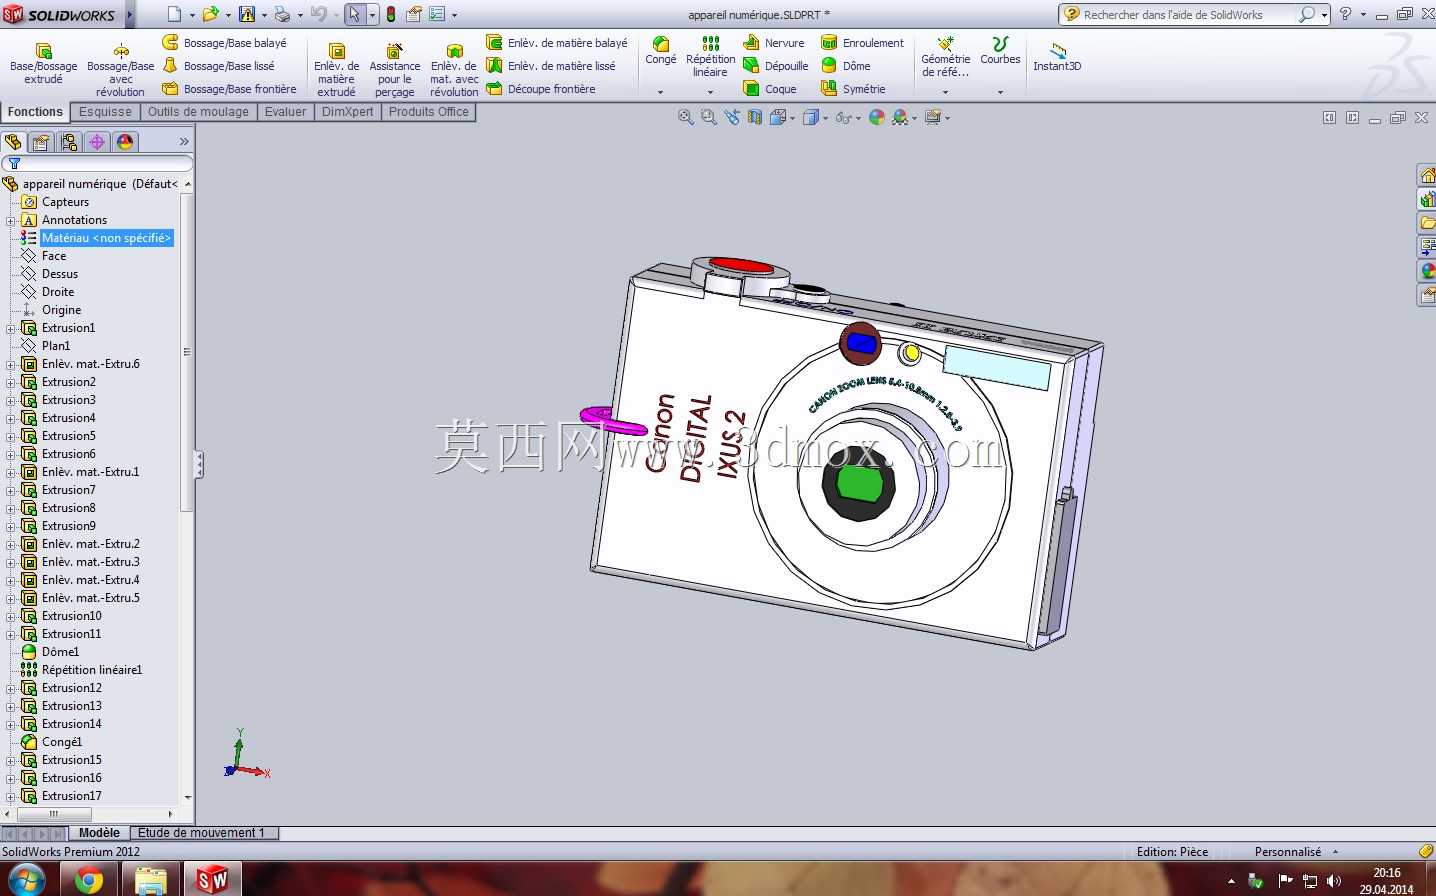Choose Découpe frontière tool
The image size is (1436, 896).
click(x=541, y=89)
